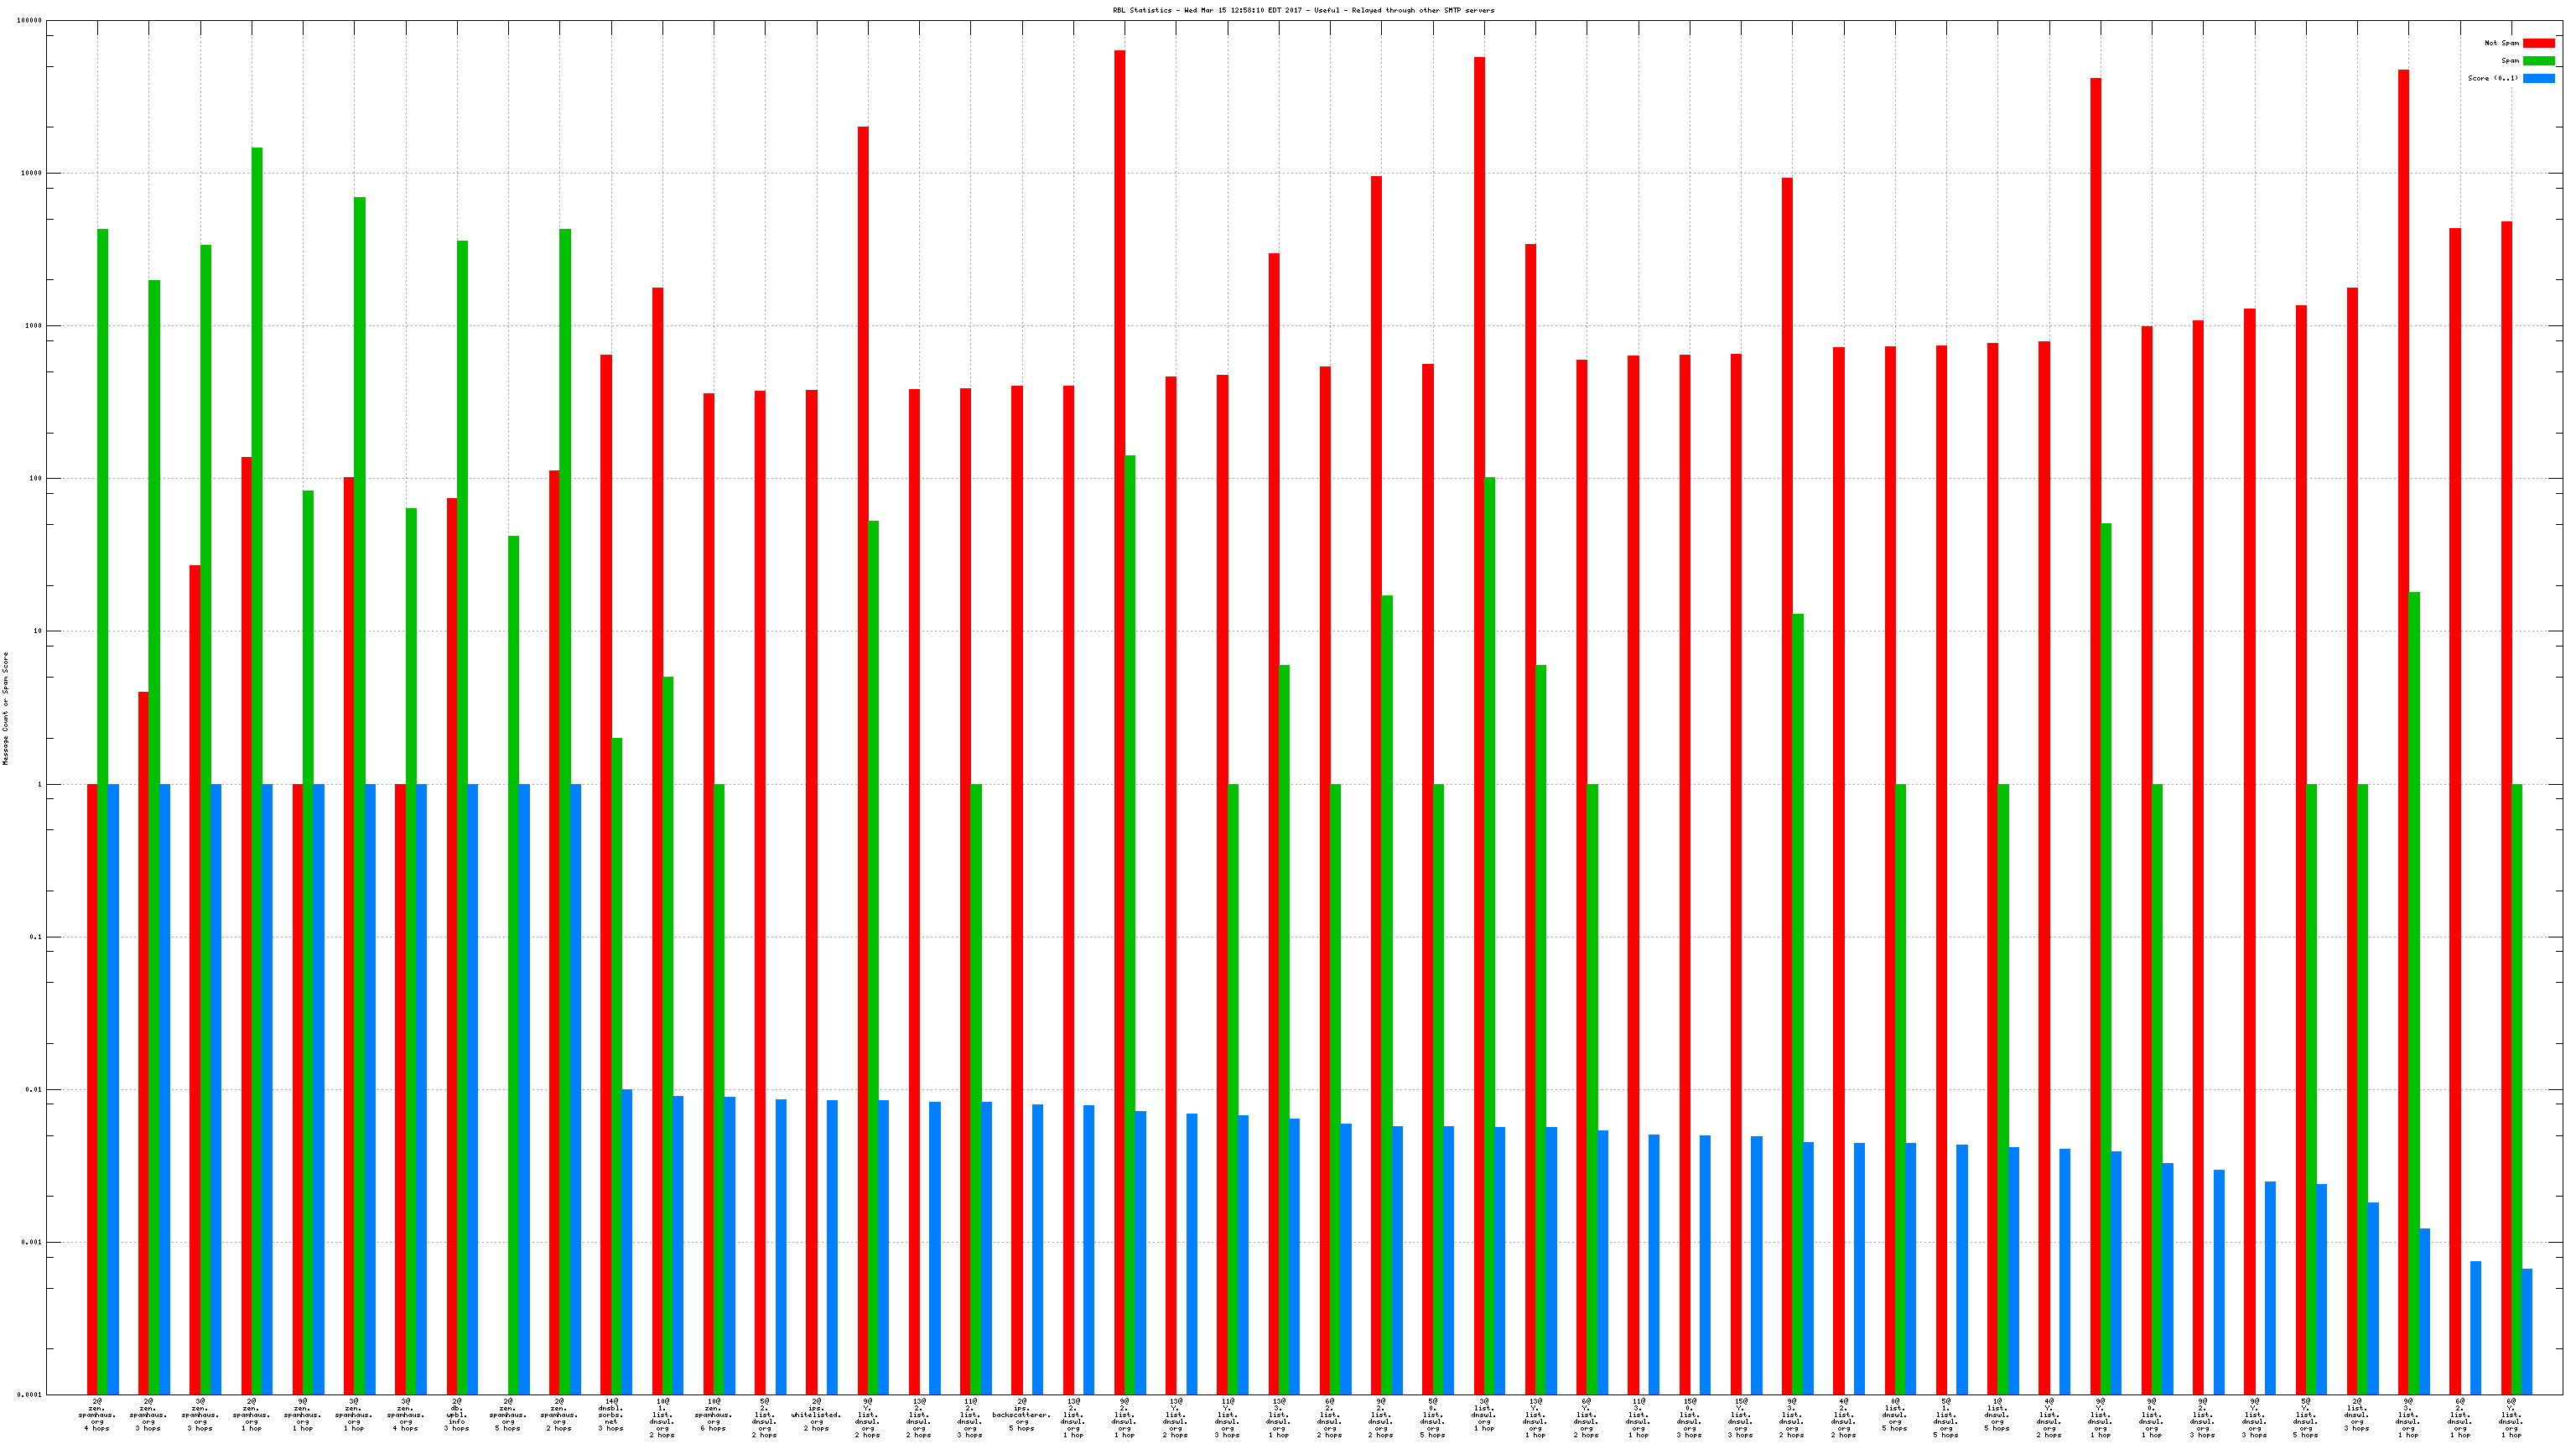Click the 0.01 tick on the y-axis
Screen dimensions: 2576x1449
tap(34, 1090)
